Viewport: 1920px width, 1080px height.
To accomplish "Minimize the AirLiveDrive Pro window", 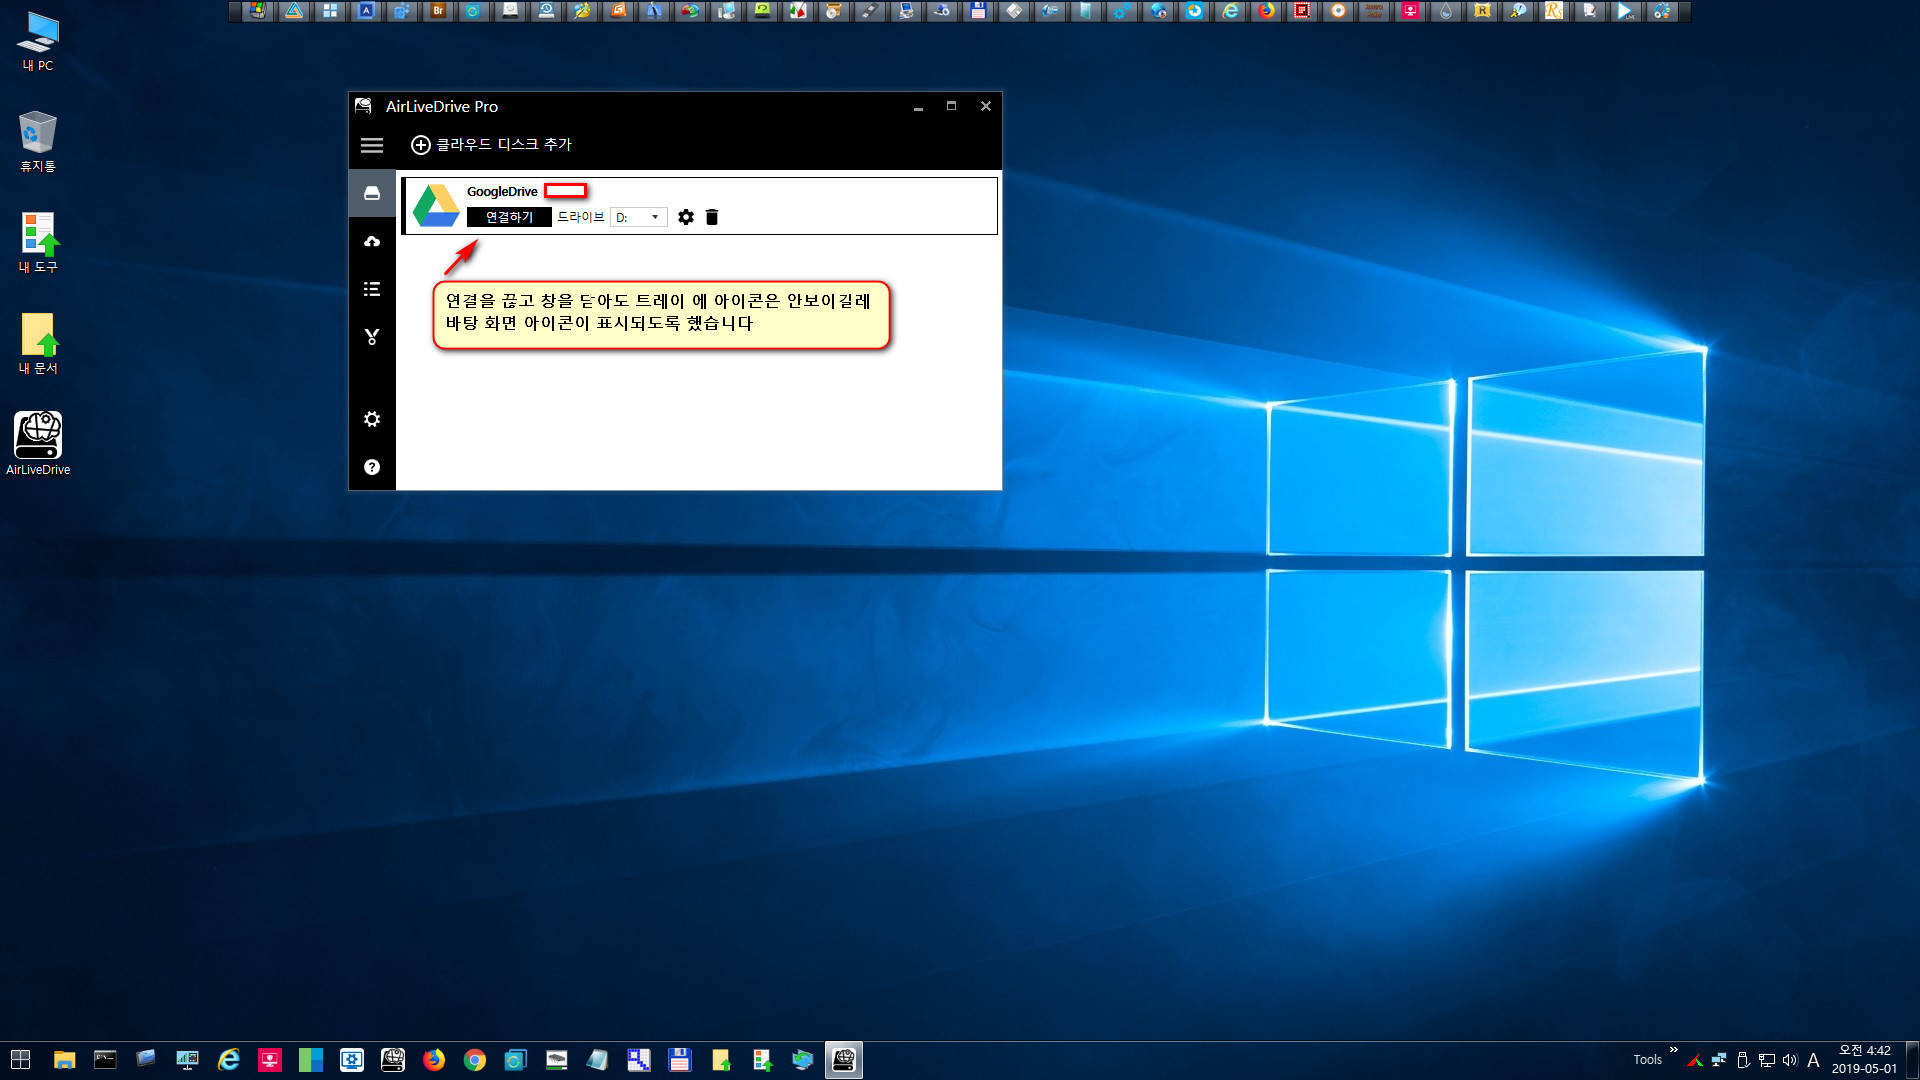I will [x=918, y=106].
